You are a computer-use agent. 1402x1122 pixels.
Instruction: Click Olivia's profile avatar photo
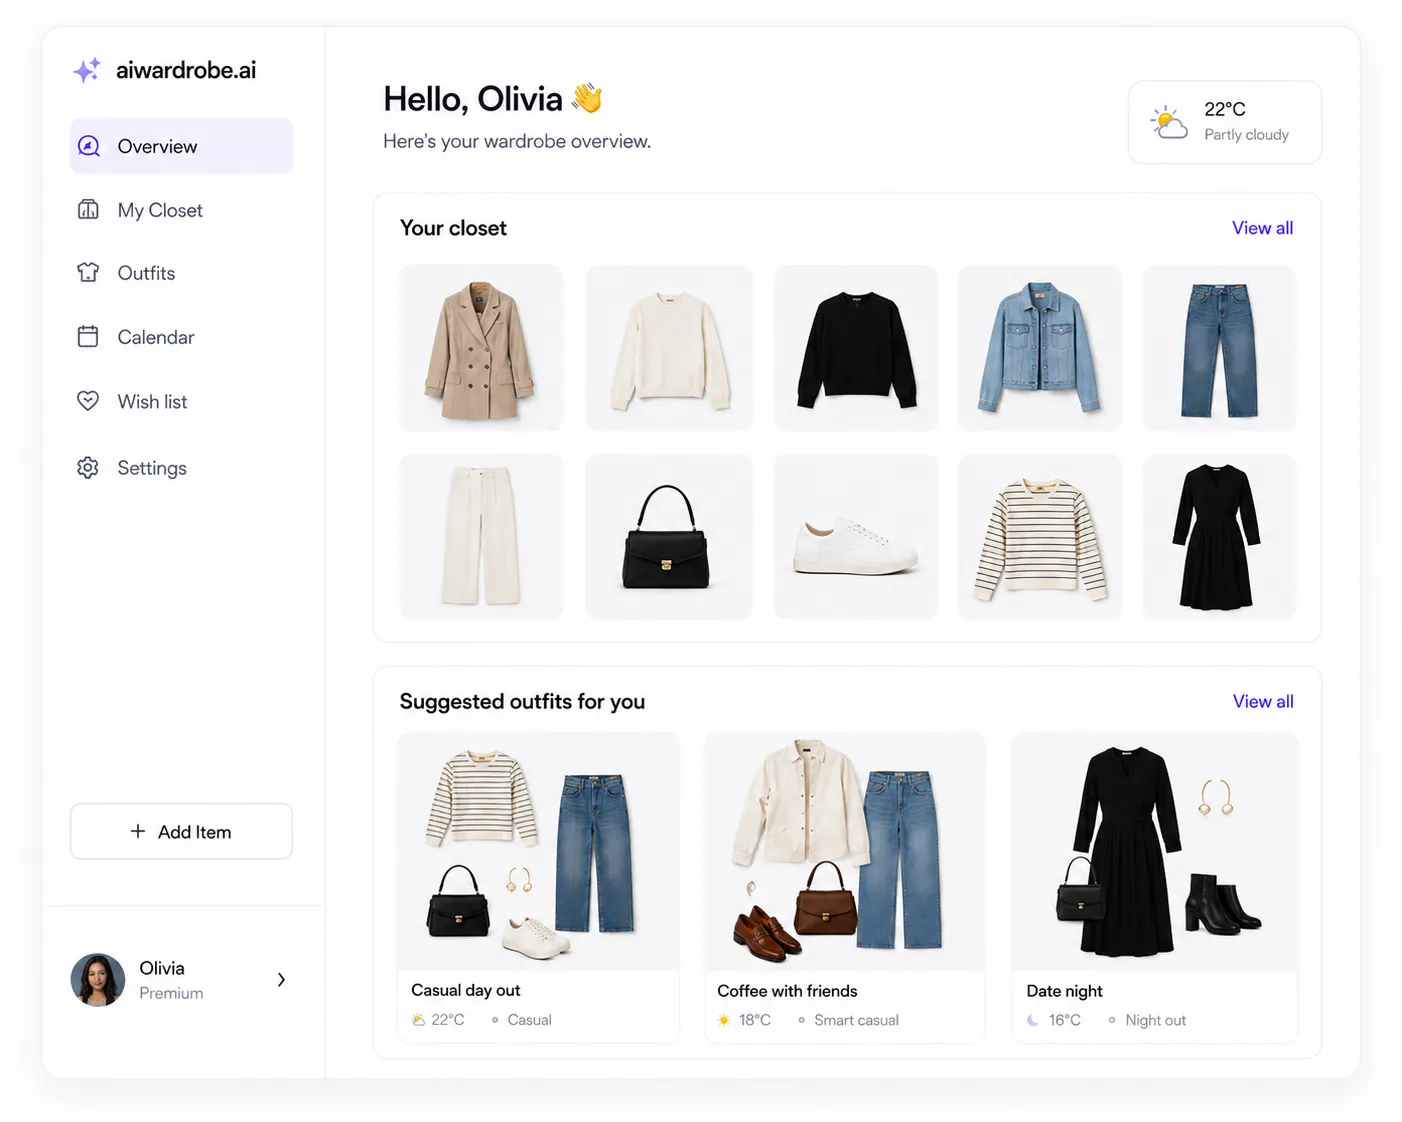point(98,980)
